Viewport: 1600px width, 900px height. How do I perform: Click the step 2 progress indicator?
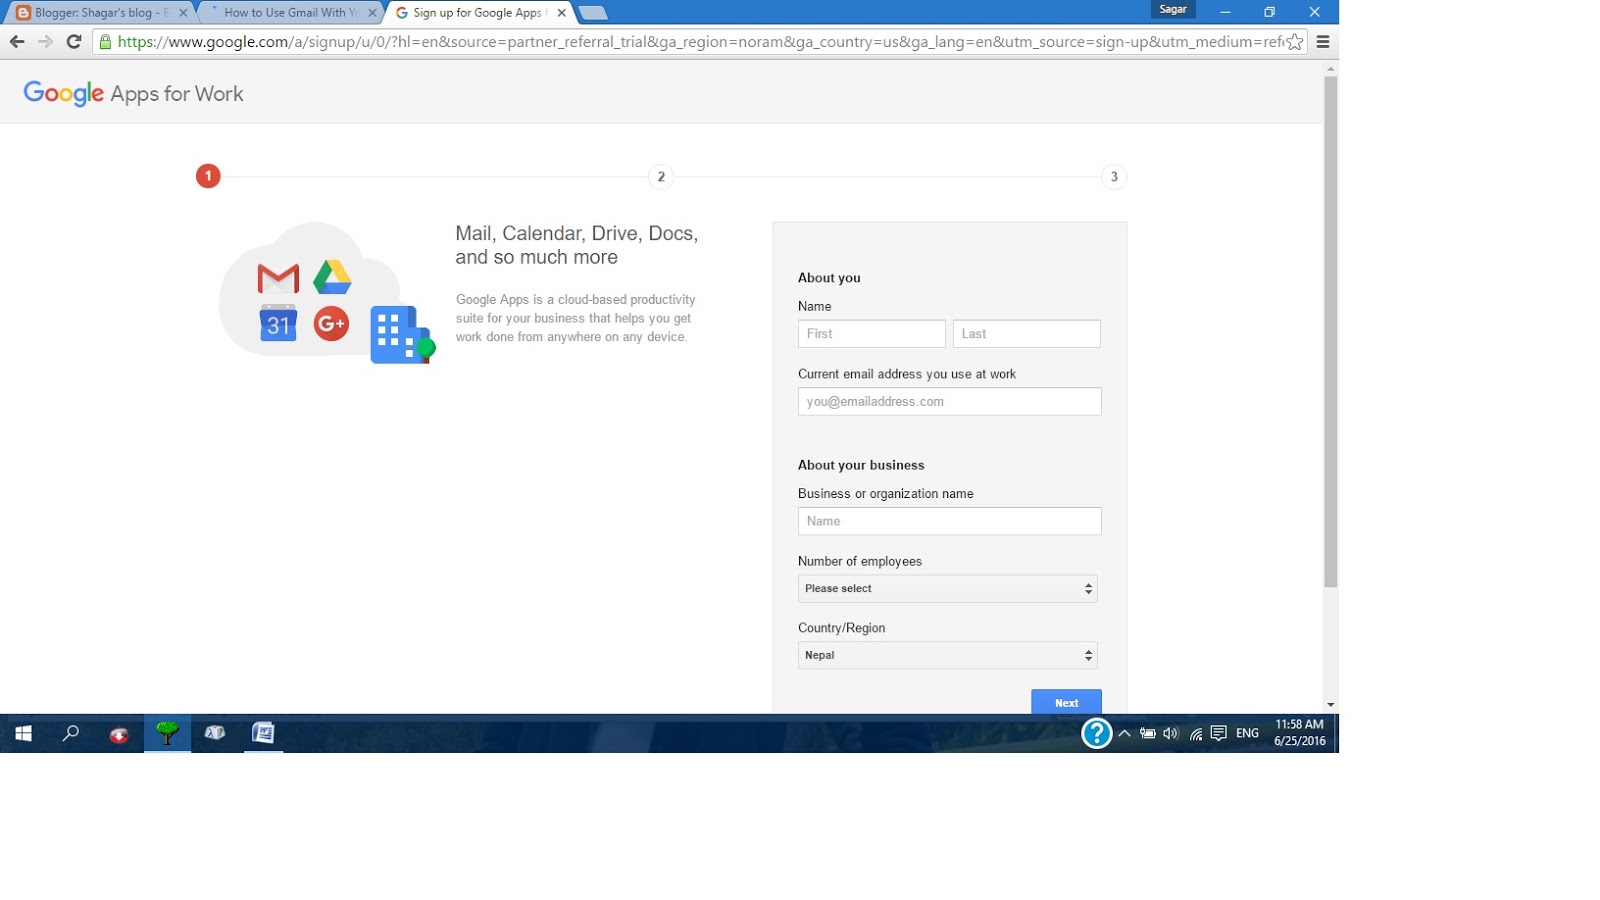coord(661,177)
